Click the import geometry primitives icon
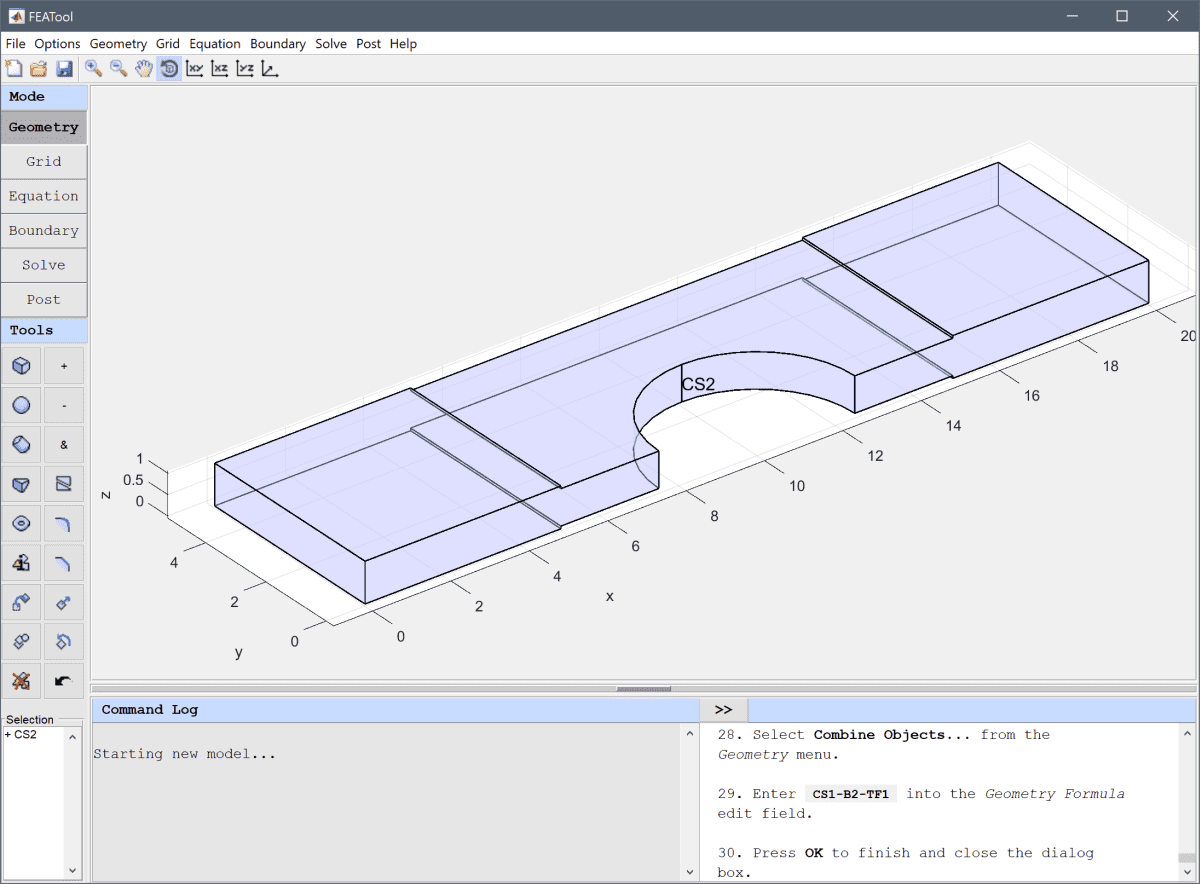The image size is (1200, 884). [21, 563]
